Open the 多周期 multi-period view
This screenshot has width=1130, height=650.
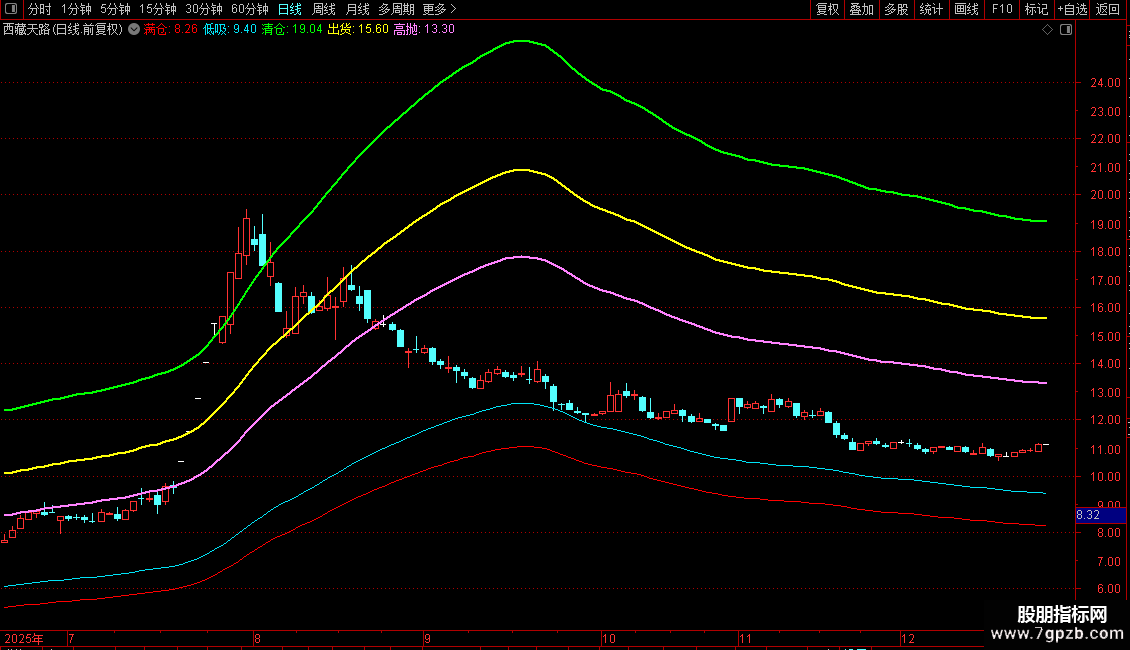[396, 9]
